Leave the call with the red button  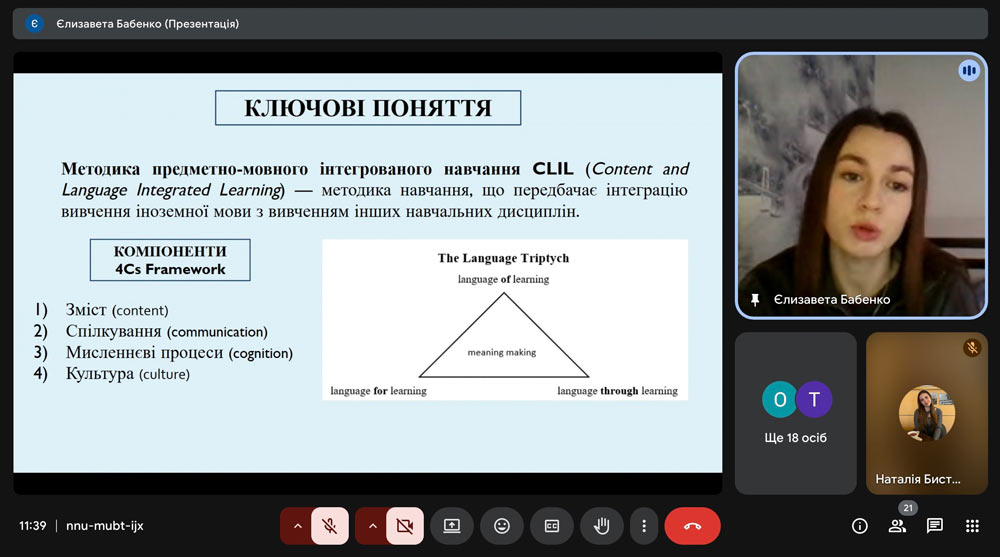pos(692,526)
